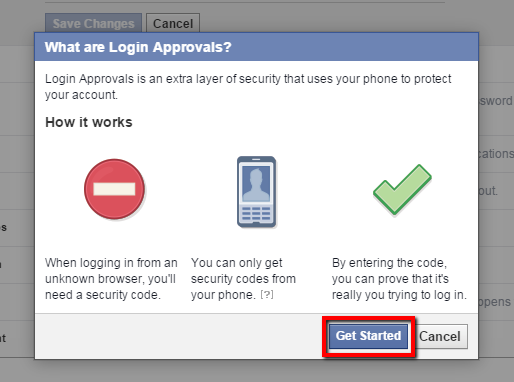
Task: Click the 'You can only get security codes' caption
Action: point(243,279)
